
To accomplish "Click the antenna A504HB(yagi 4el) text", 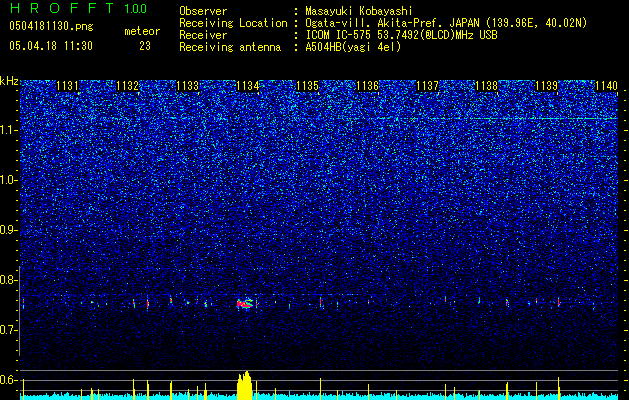I will (353, 47).
